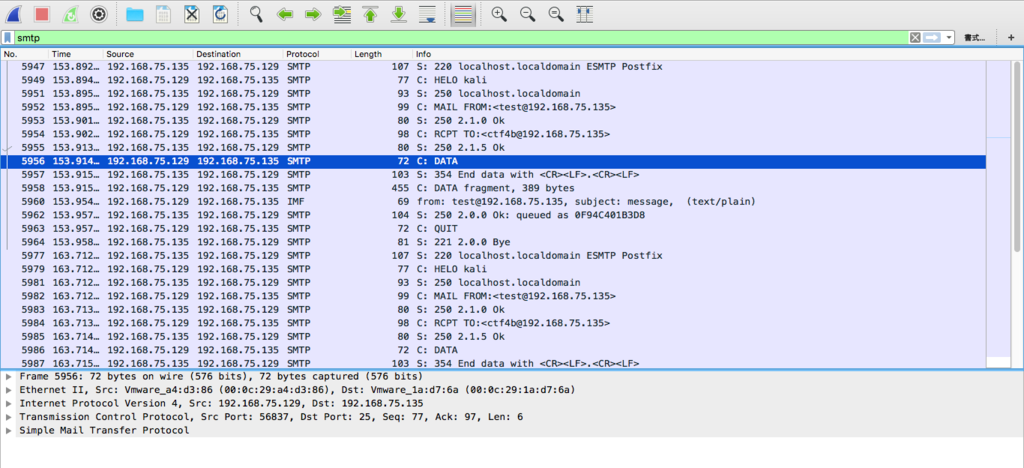Select packet 5982 MAIL FROM row
1024x468 pixels.
pos(493,296)
